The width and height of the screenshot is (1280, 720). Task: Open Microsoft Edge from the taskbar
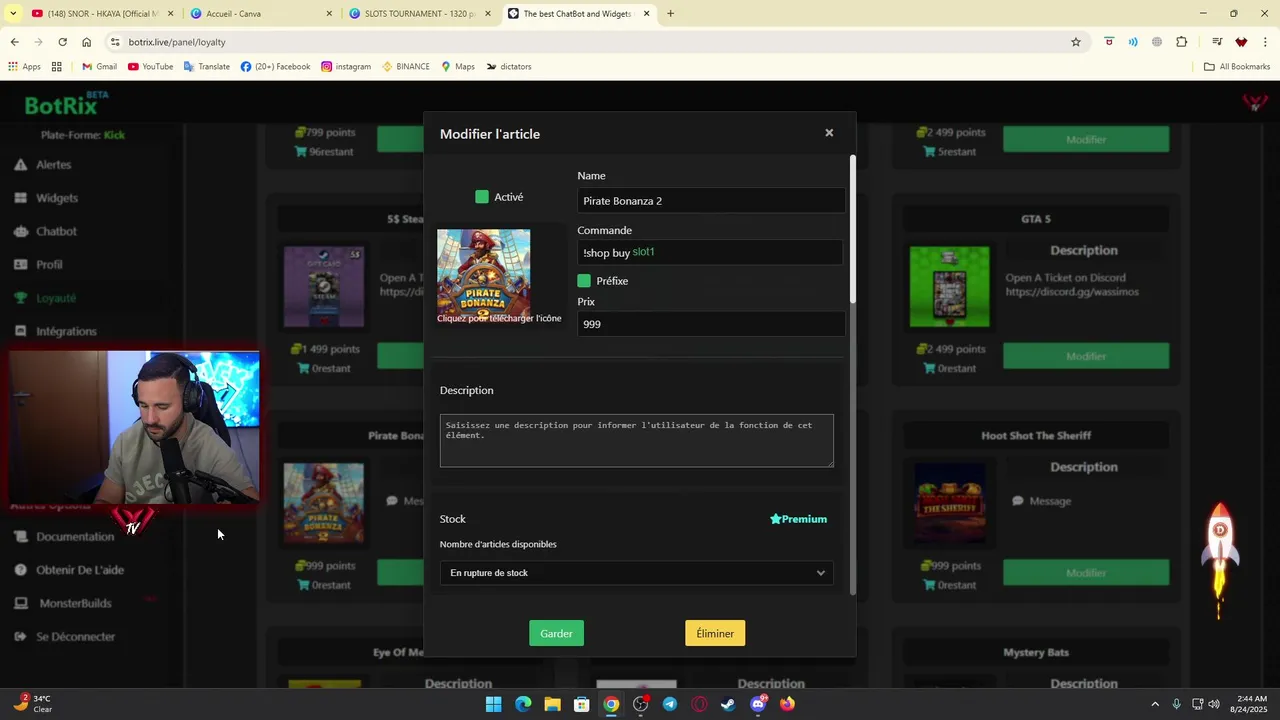(523, 704)
